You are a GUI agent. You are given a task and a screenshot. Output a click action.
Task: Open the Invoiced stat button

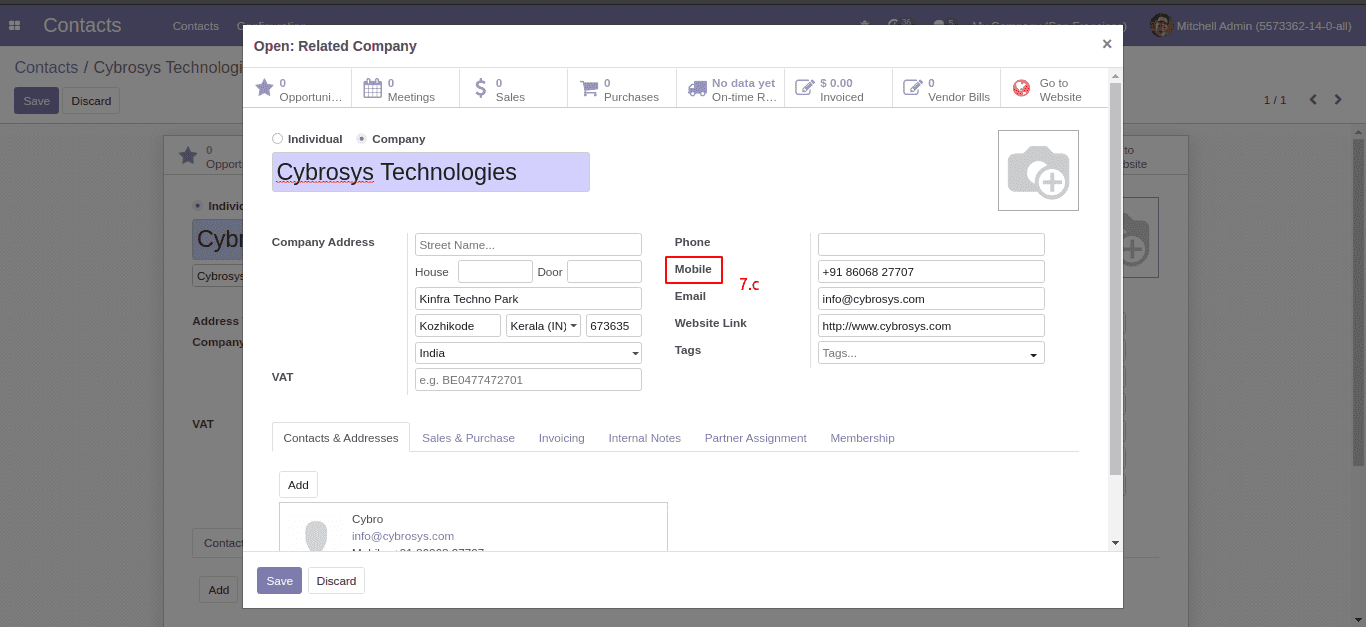[x=838, y=88]
